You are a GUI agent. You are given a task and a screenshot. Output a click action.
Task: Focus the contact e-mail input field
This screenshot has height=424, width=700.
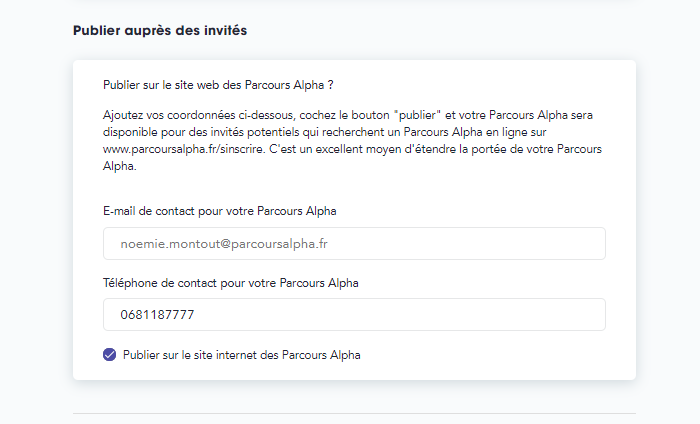coord(354,244)
